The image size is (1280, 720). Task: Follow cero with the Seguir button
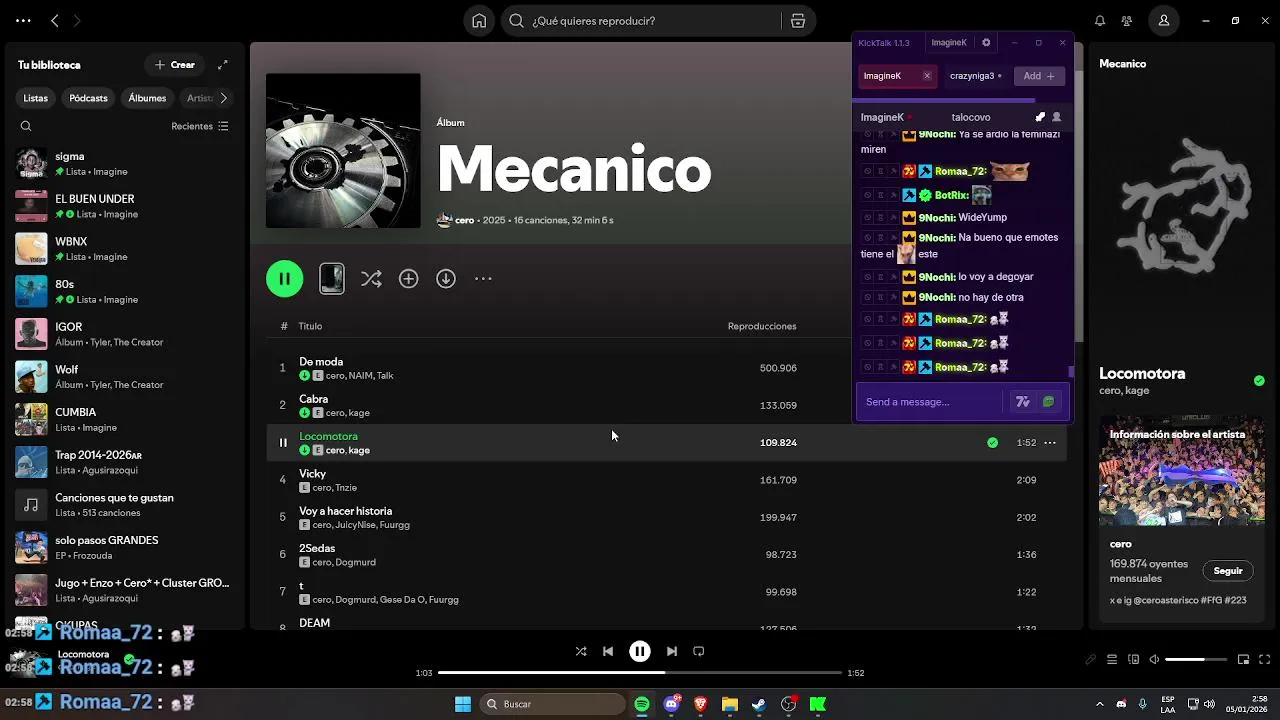1228,571
